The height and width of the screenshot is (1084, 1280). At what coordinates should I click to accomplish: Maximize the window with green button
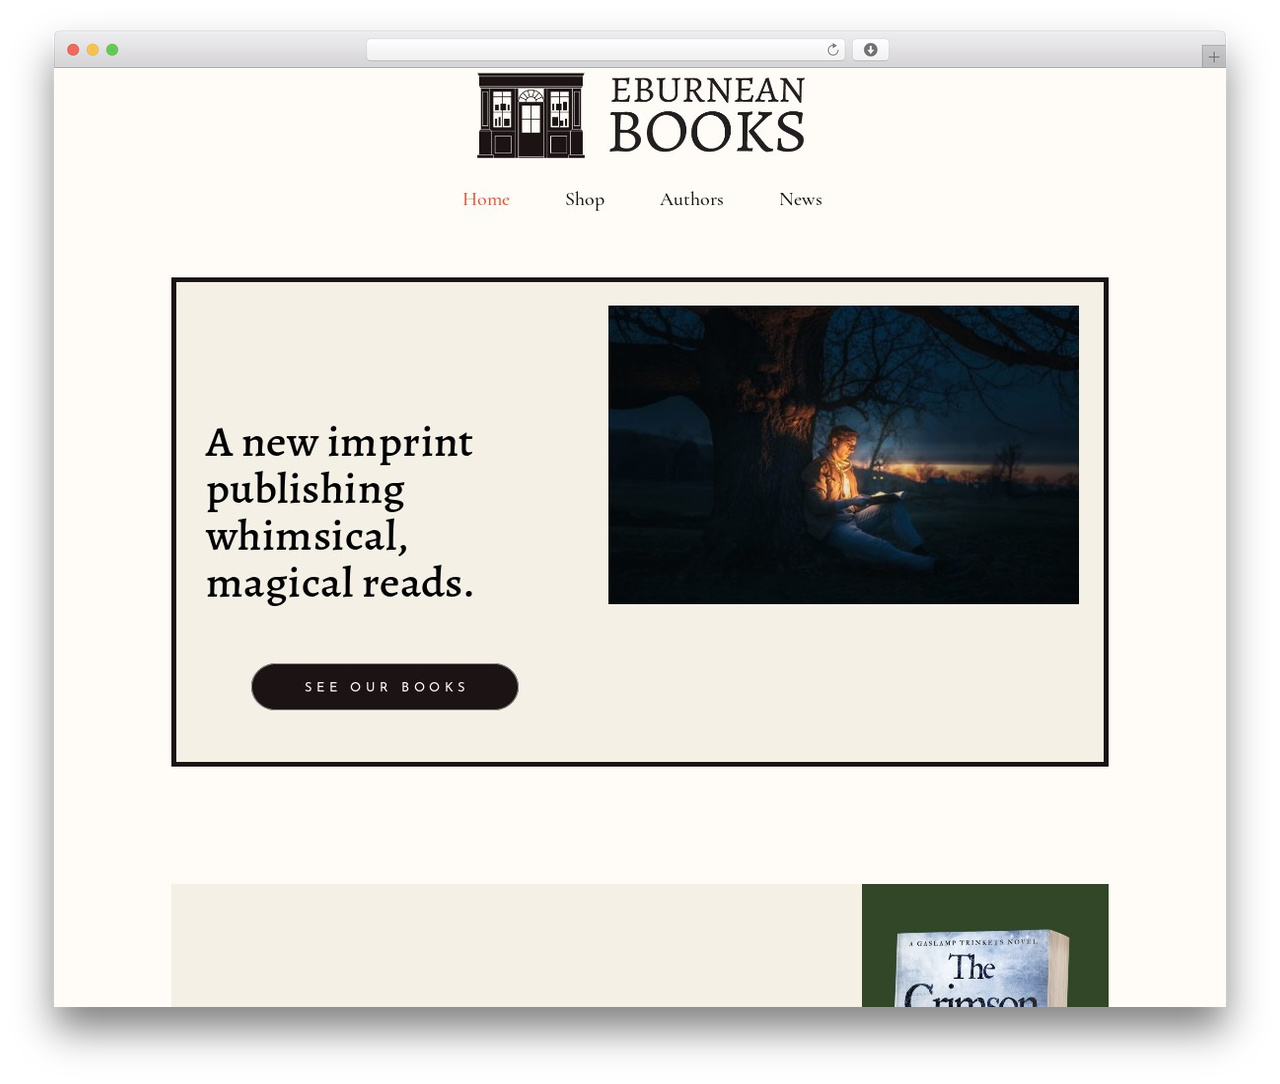[112, 50]
